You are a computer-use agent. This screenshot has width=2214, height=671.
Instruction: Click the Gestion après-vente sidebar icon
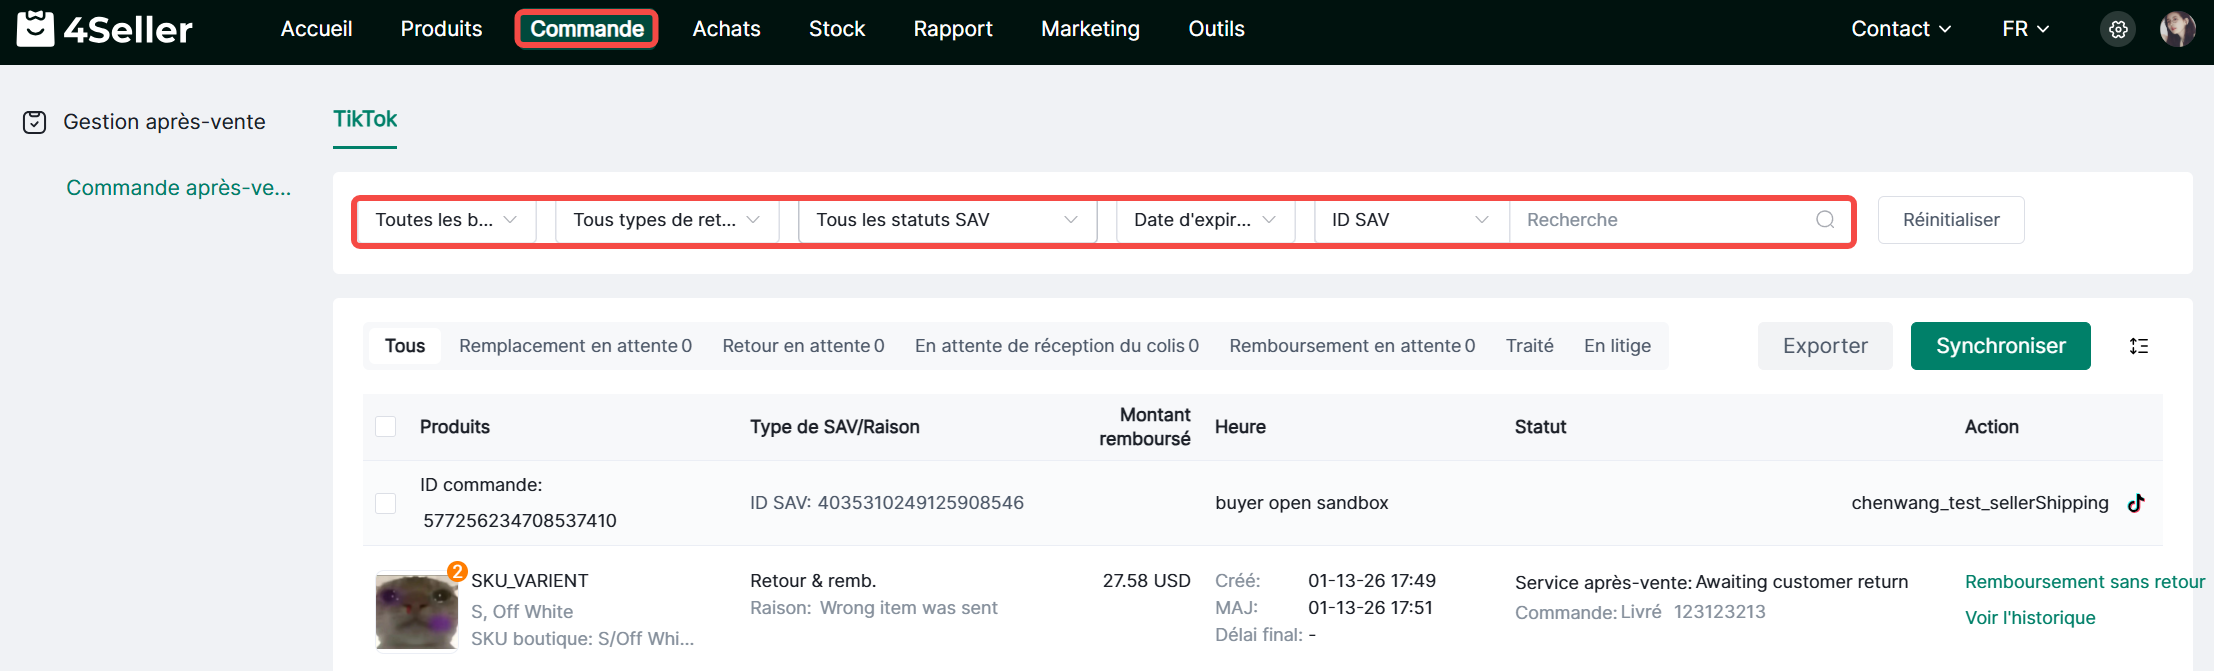(35, 122)
